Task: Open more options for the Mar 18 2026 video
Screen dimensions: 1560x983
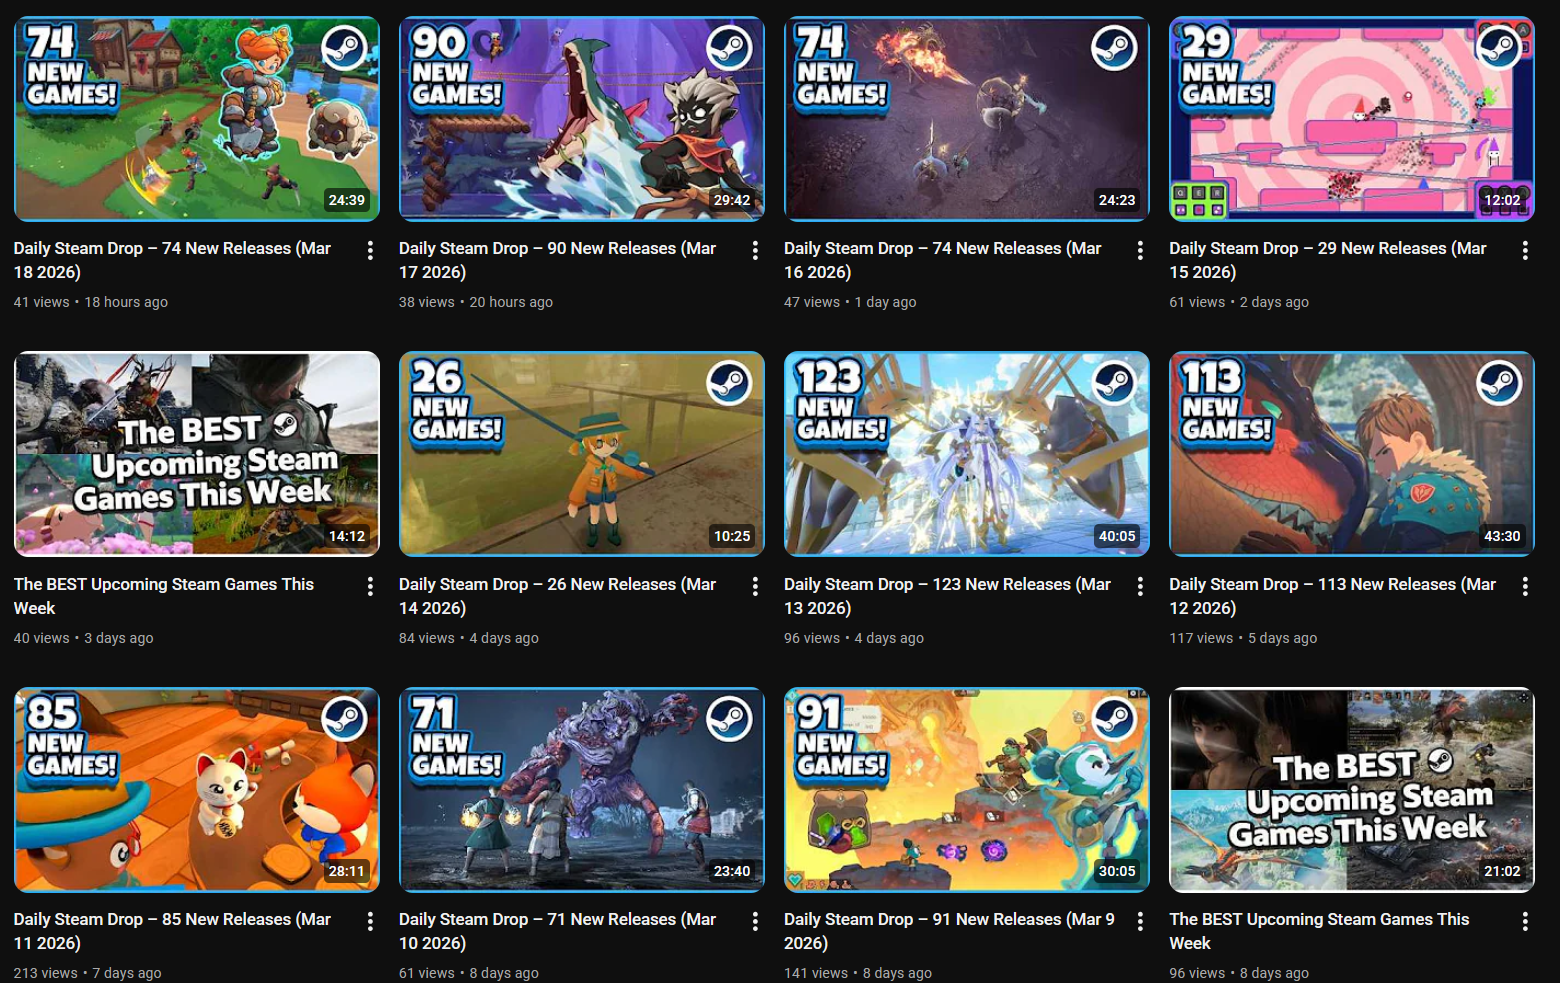Action: click(x=370, y=251)
